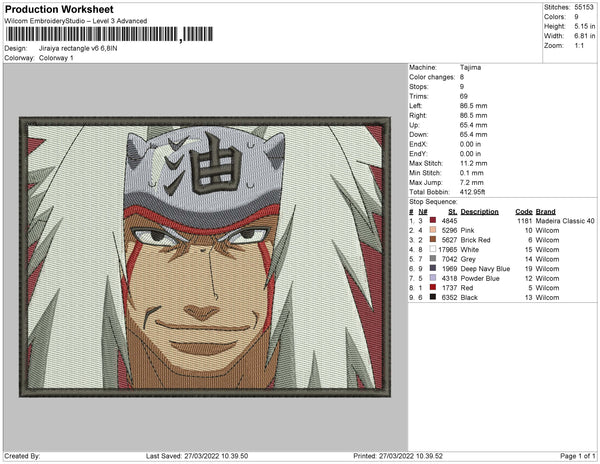Click stitch count 17965 in White row
Screen dimensions: 600x464
(x=448, y=249)
